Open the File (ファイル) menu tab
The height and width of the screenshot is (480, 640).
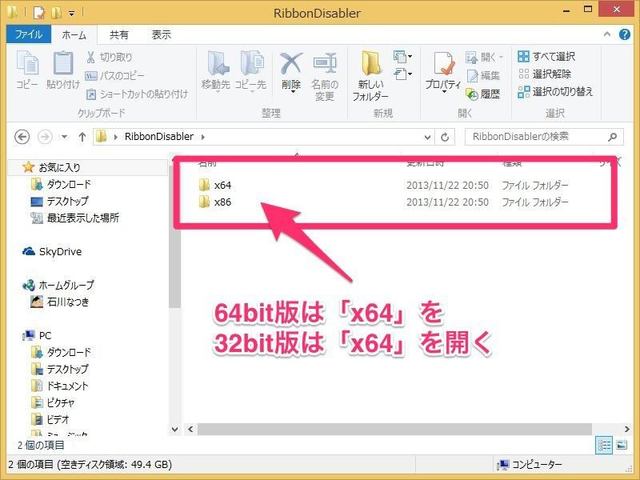(x=26, y=33)
